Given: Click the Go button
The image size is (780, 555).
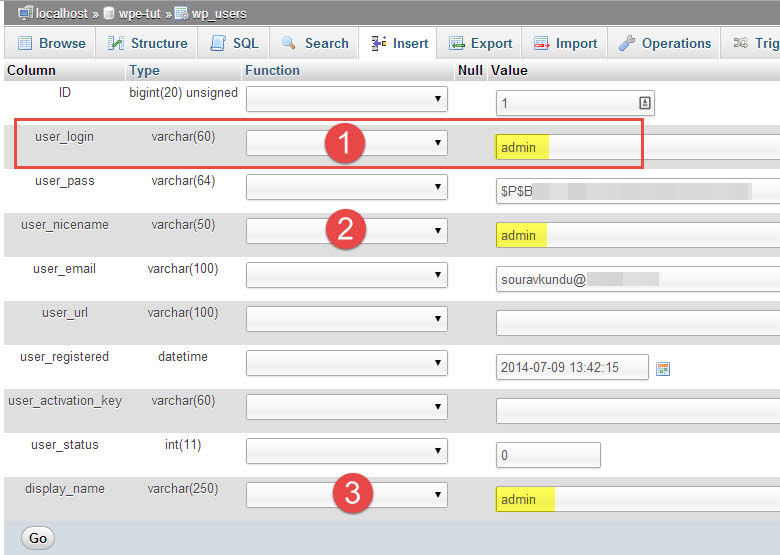Looking at the screenshot, I should click(x=38, y=538).
